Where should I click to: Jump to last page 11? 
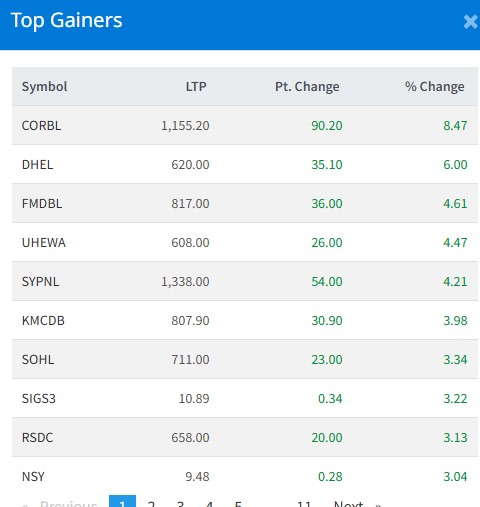point(304,502)
